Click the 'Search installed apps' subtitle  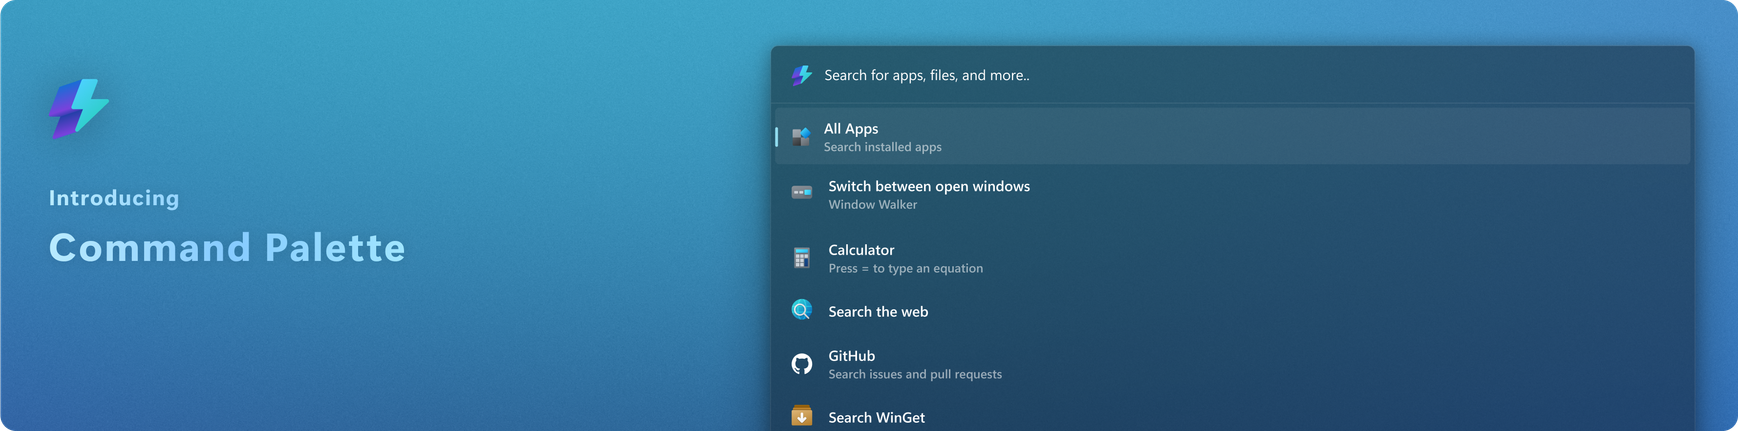(x=882, y=147)
